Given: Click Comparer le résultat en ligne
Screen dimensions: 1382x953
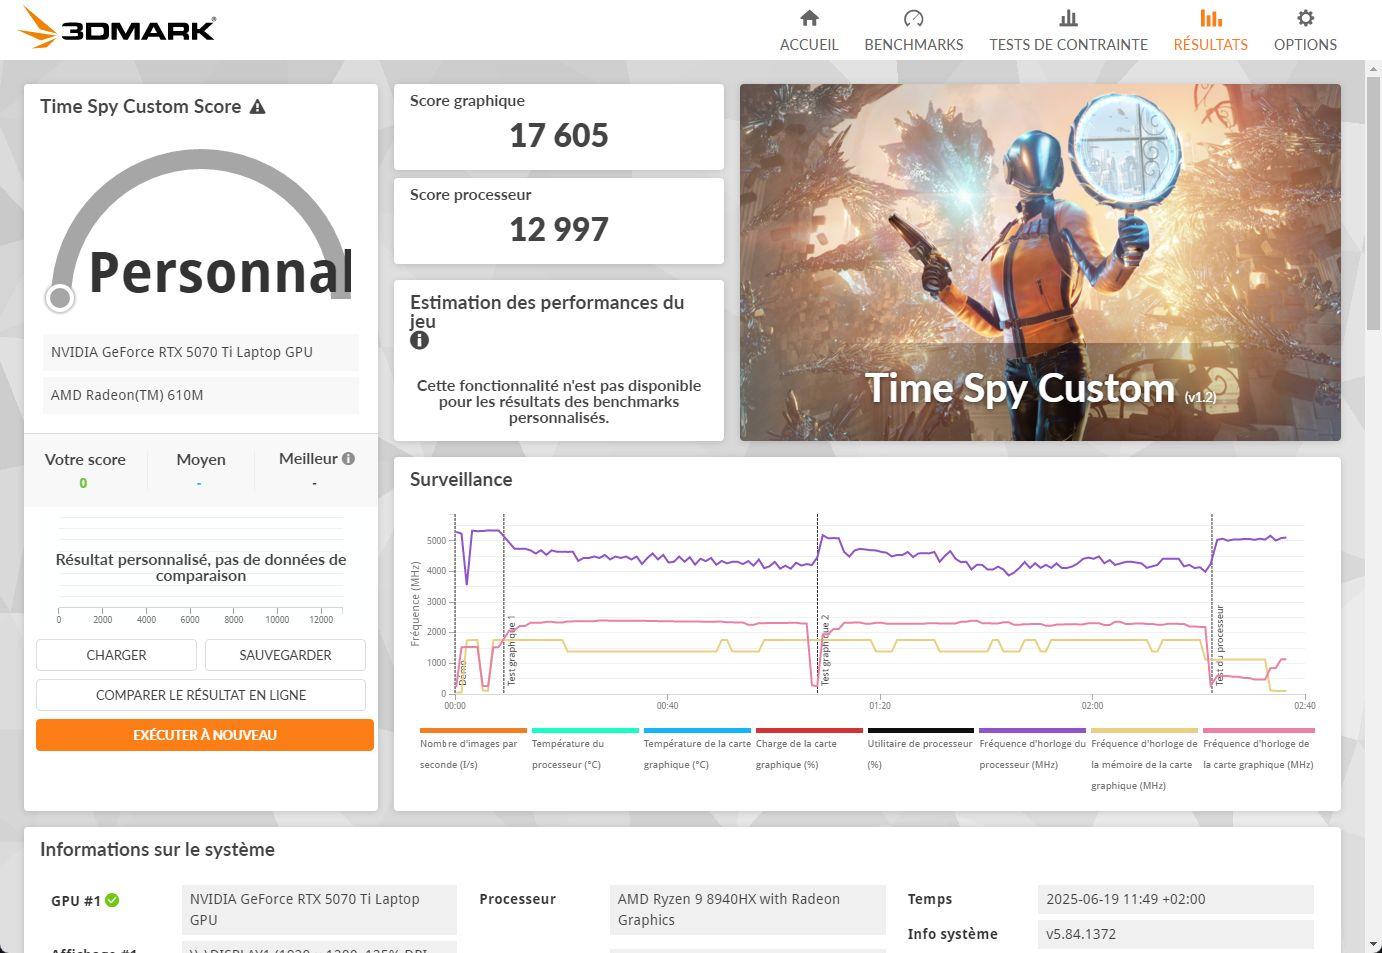Looking at the screenshot, I should pos(201,695).
